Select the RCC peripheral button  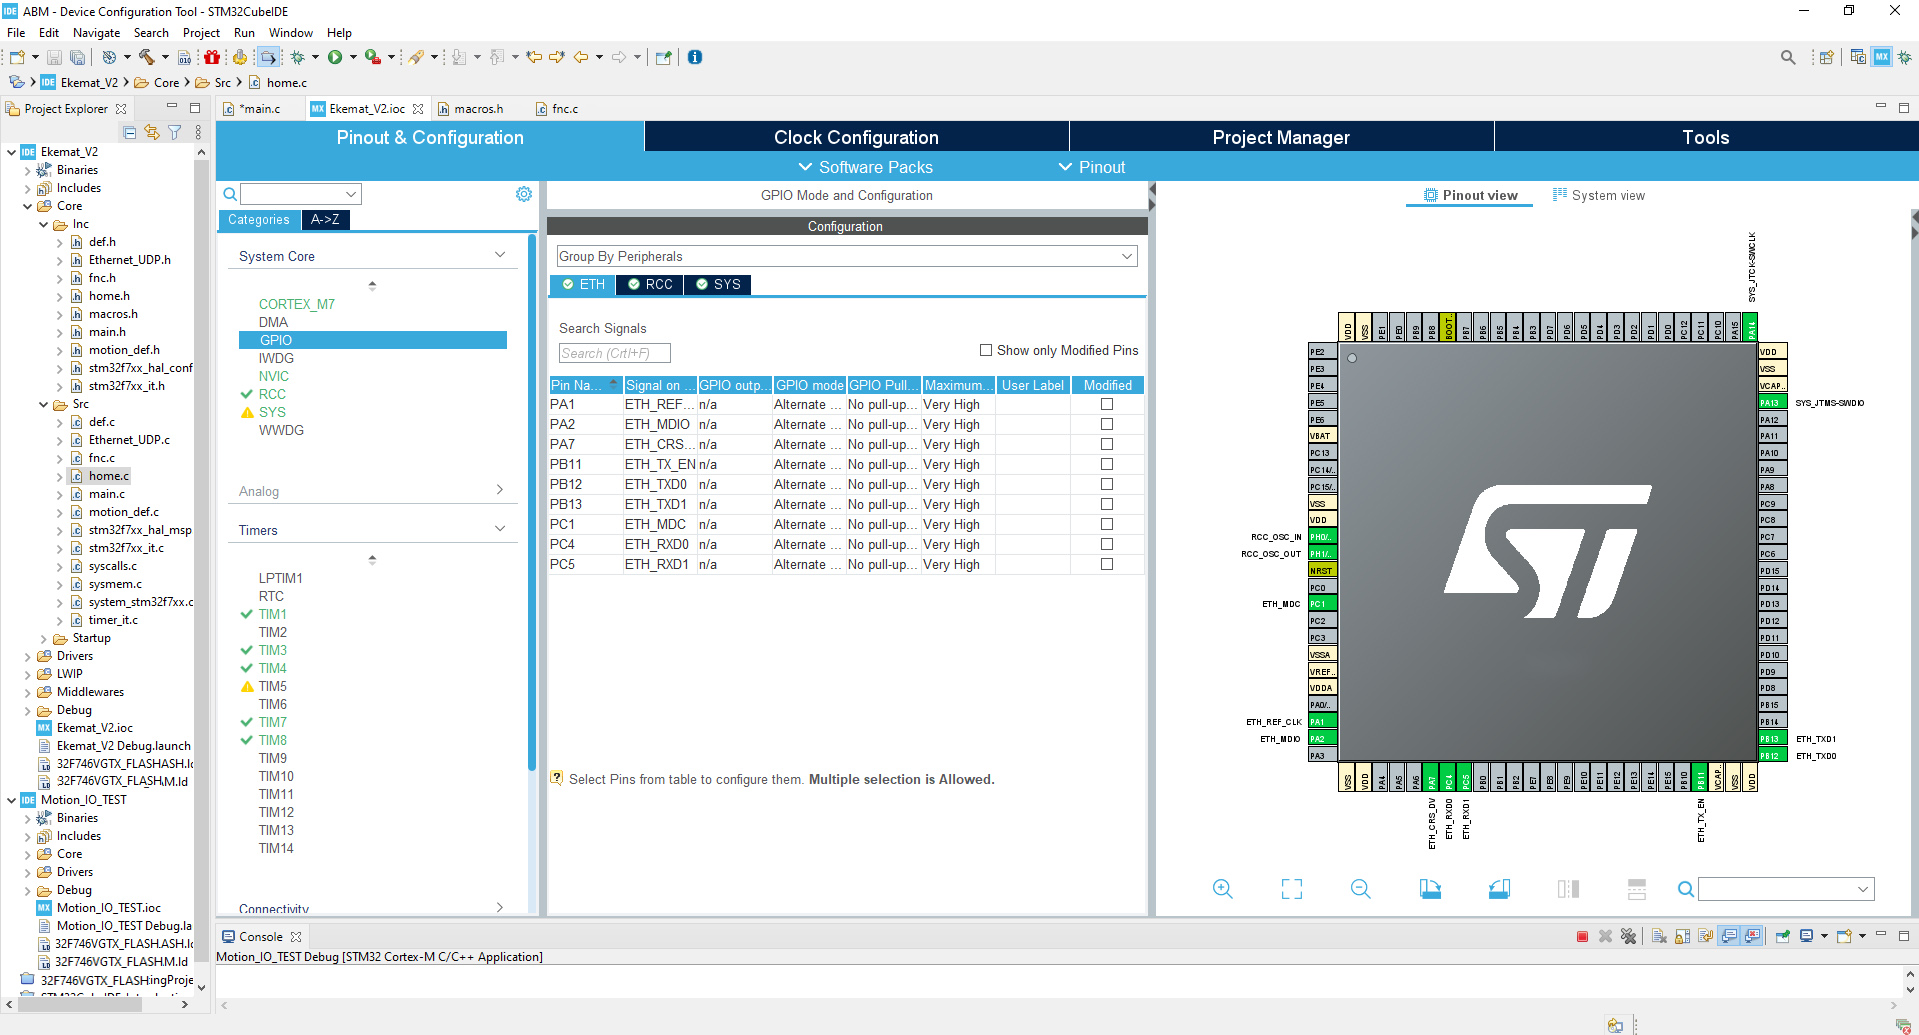[x=650, y=285]
